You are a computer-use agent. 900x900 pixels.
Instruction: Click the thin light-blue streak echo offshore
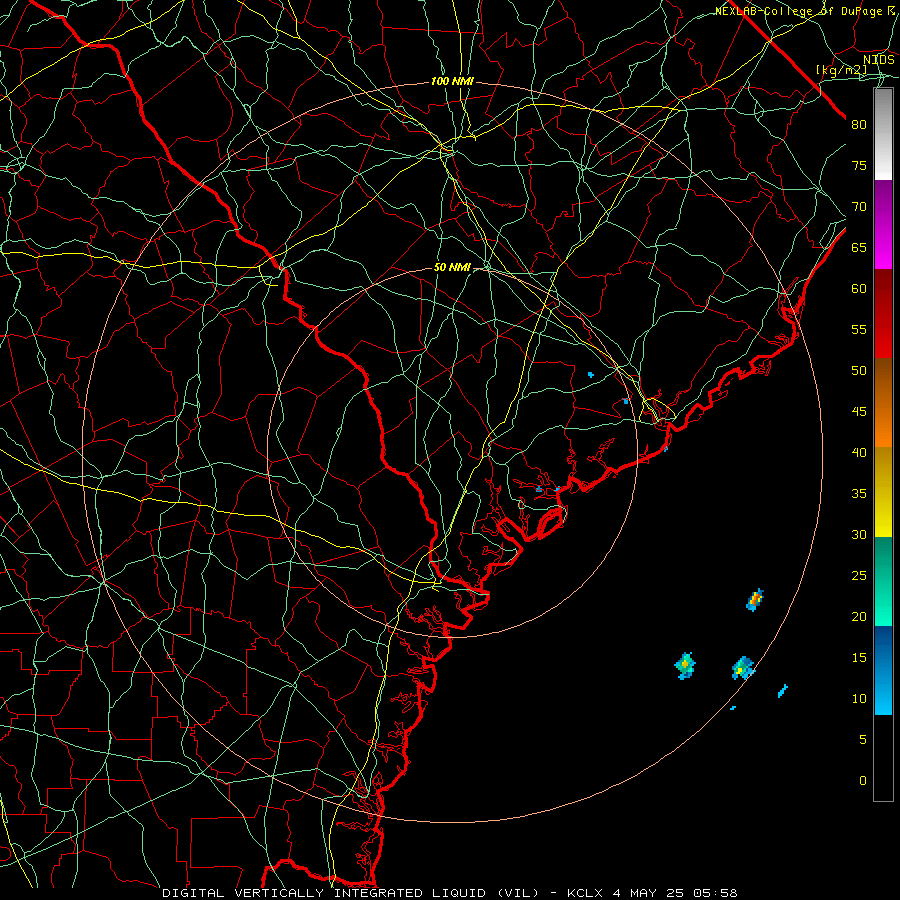(783, 691)
